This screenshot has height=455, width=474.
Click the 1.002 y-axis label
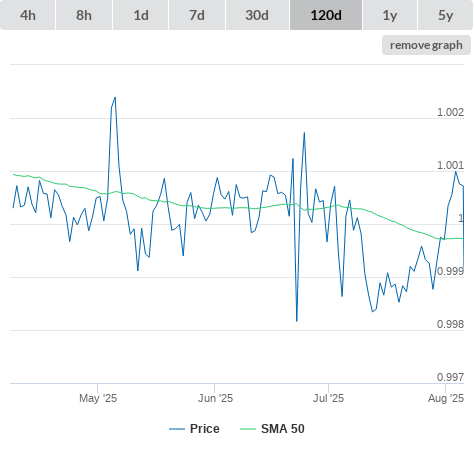(450, 112)
